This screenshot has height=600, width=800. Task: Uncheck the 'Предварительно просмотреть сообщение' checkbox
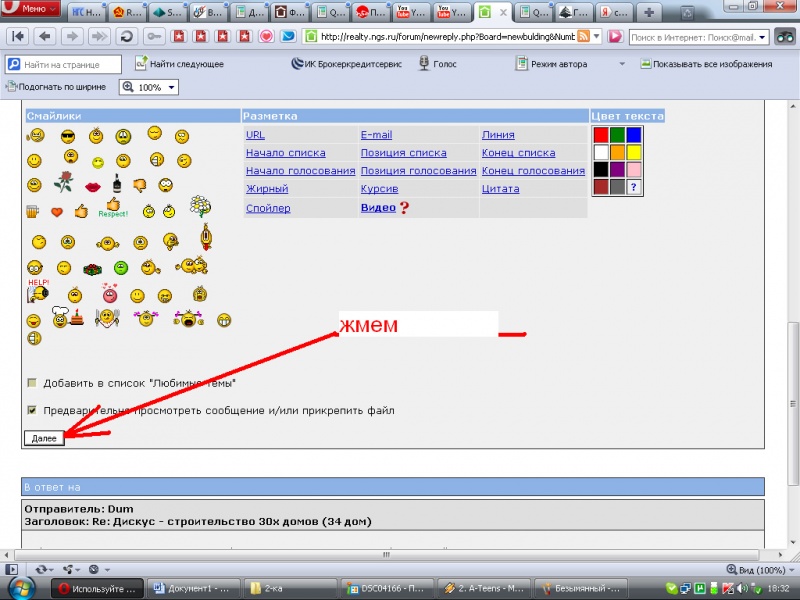click(32, 410)
